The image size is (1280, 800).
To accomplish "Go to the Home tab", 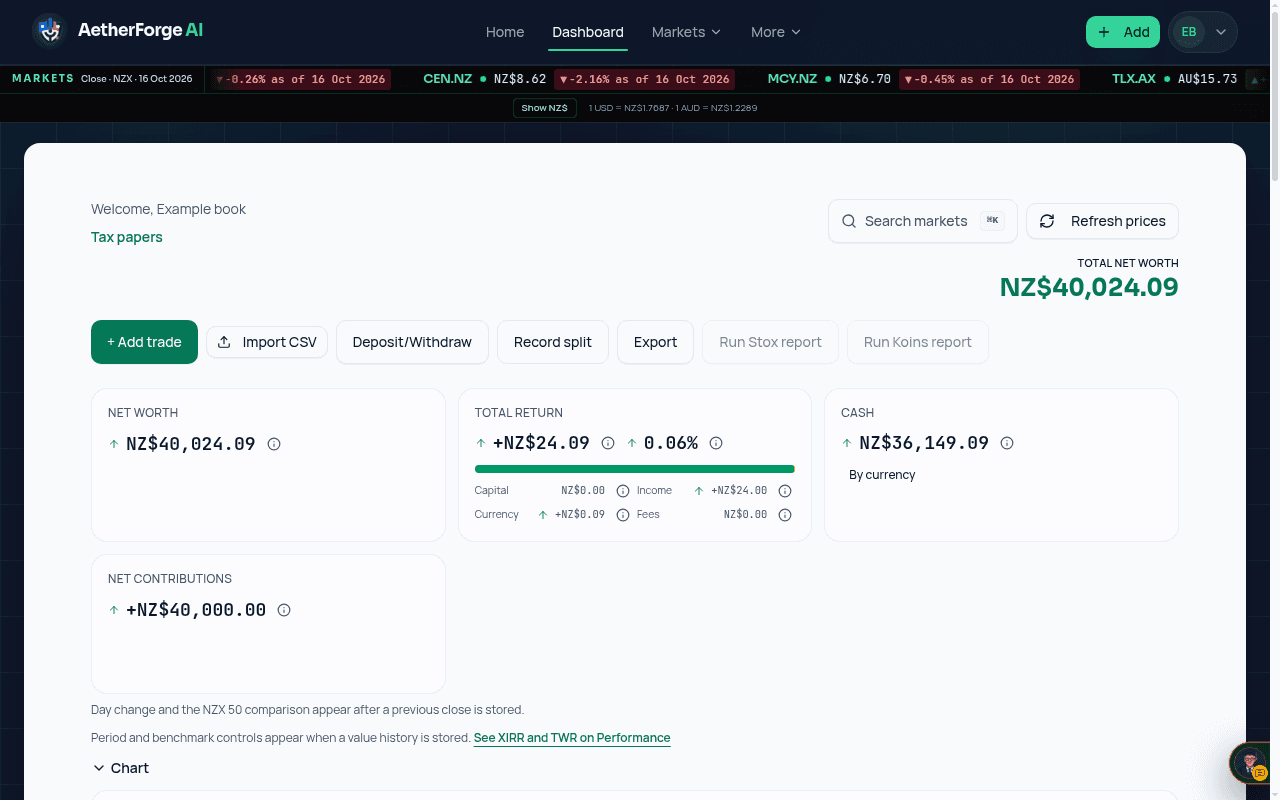I will (505, 32).
